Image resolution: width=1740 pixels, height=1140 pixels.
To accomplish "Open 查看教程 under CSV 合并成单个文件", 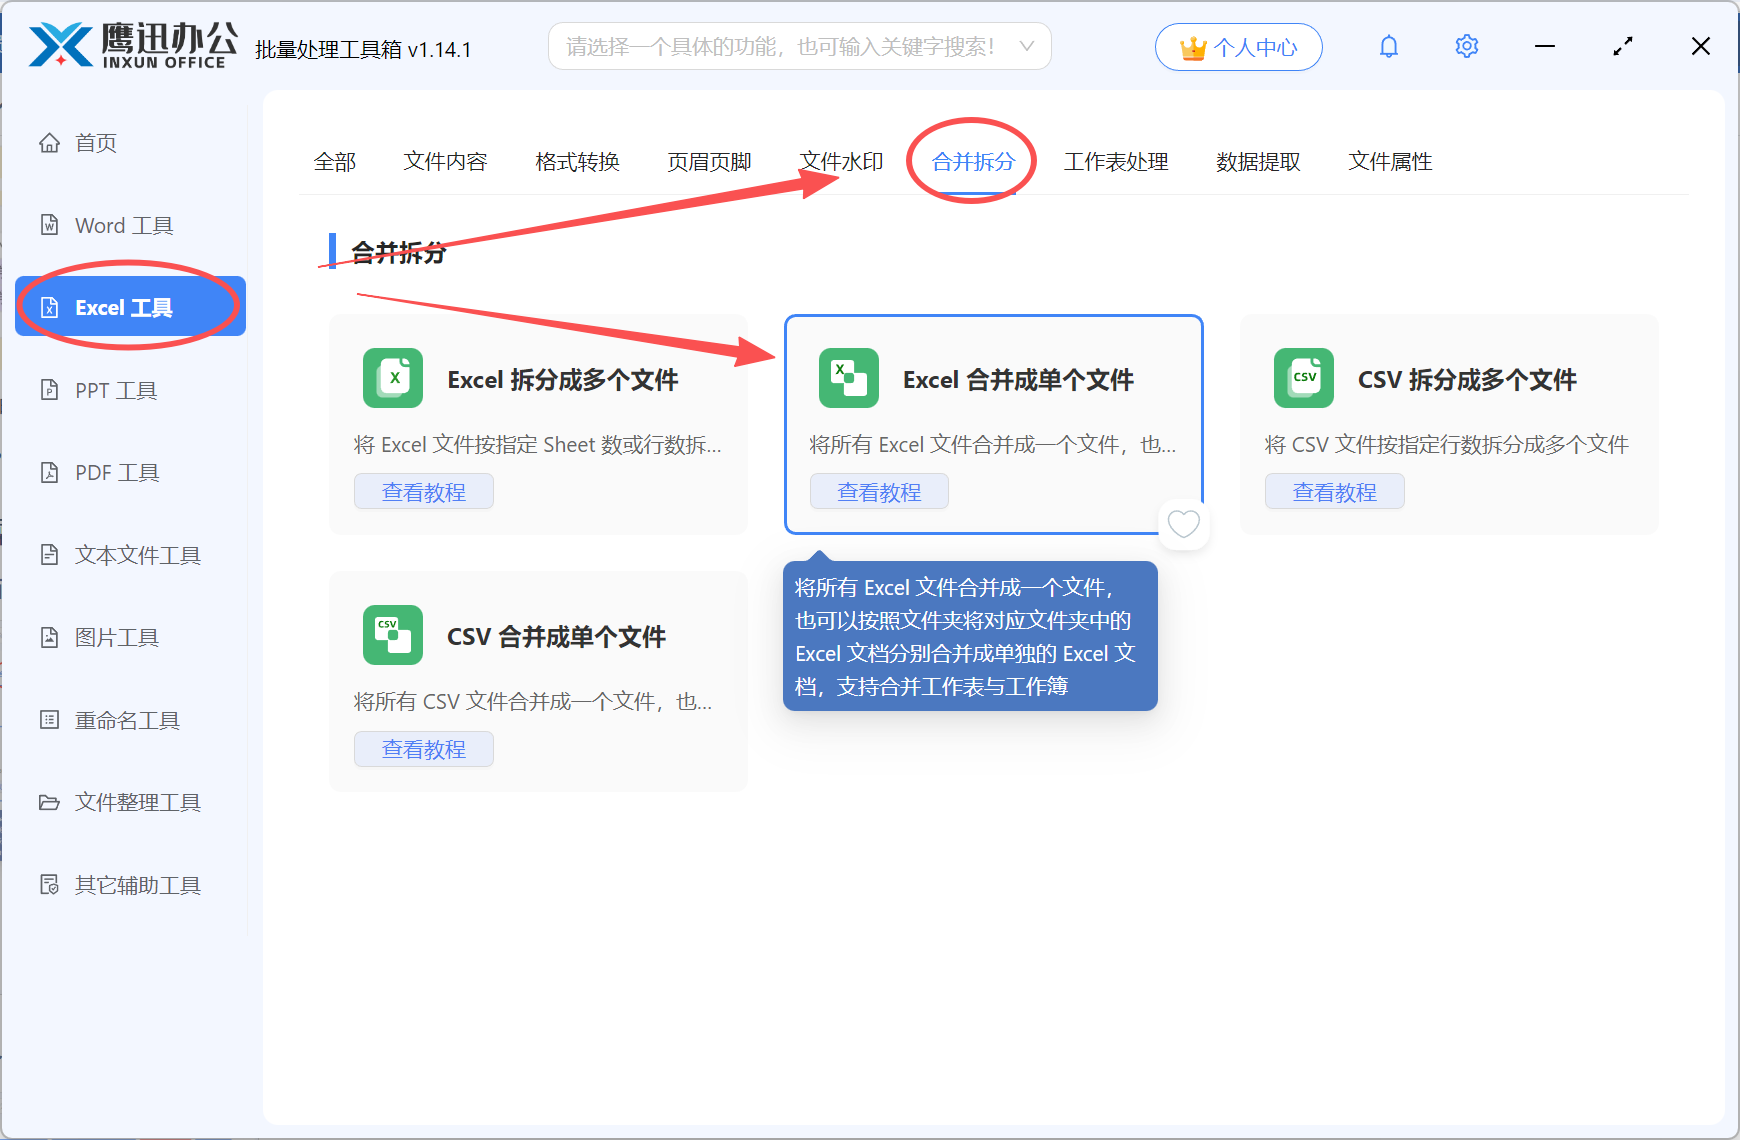I will 423,748.
